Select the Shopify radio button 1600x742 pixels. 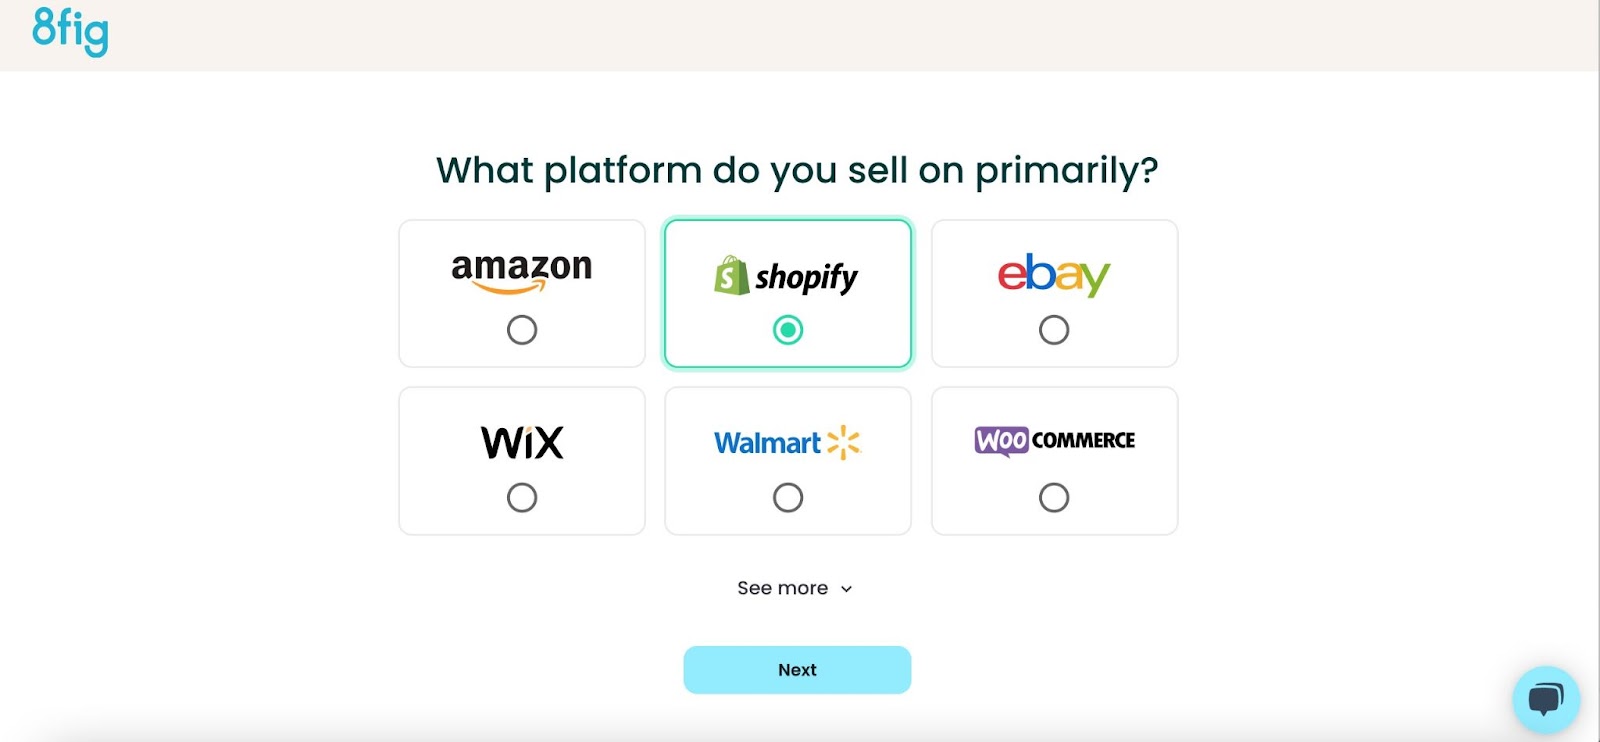pos(788,330)
